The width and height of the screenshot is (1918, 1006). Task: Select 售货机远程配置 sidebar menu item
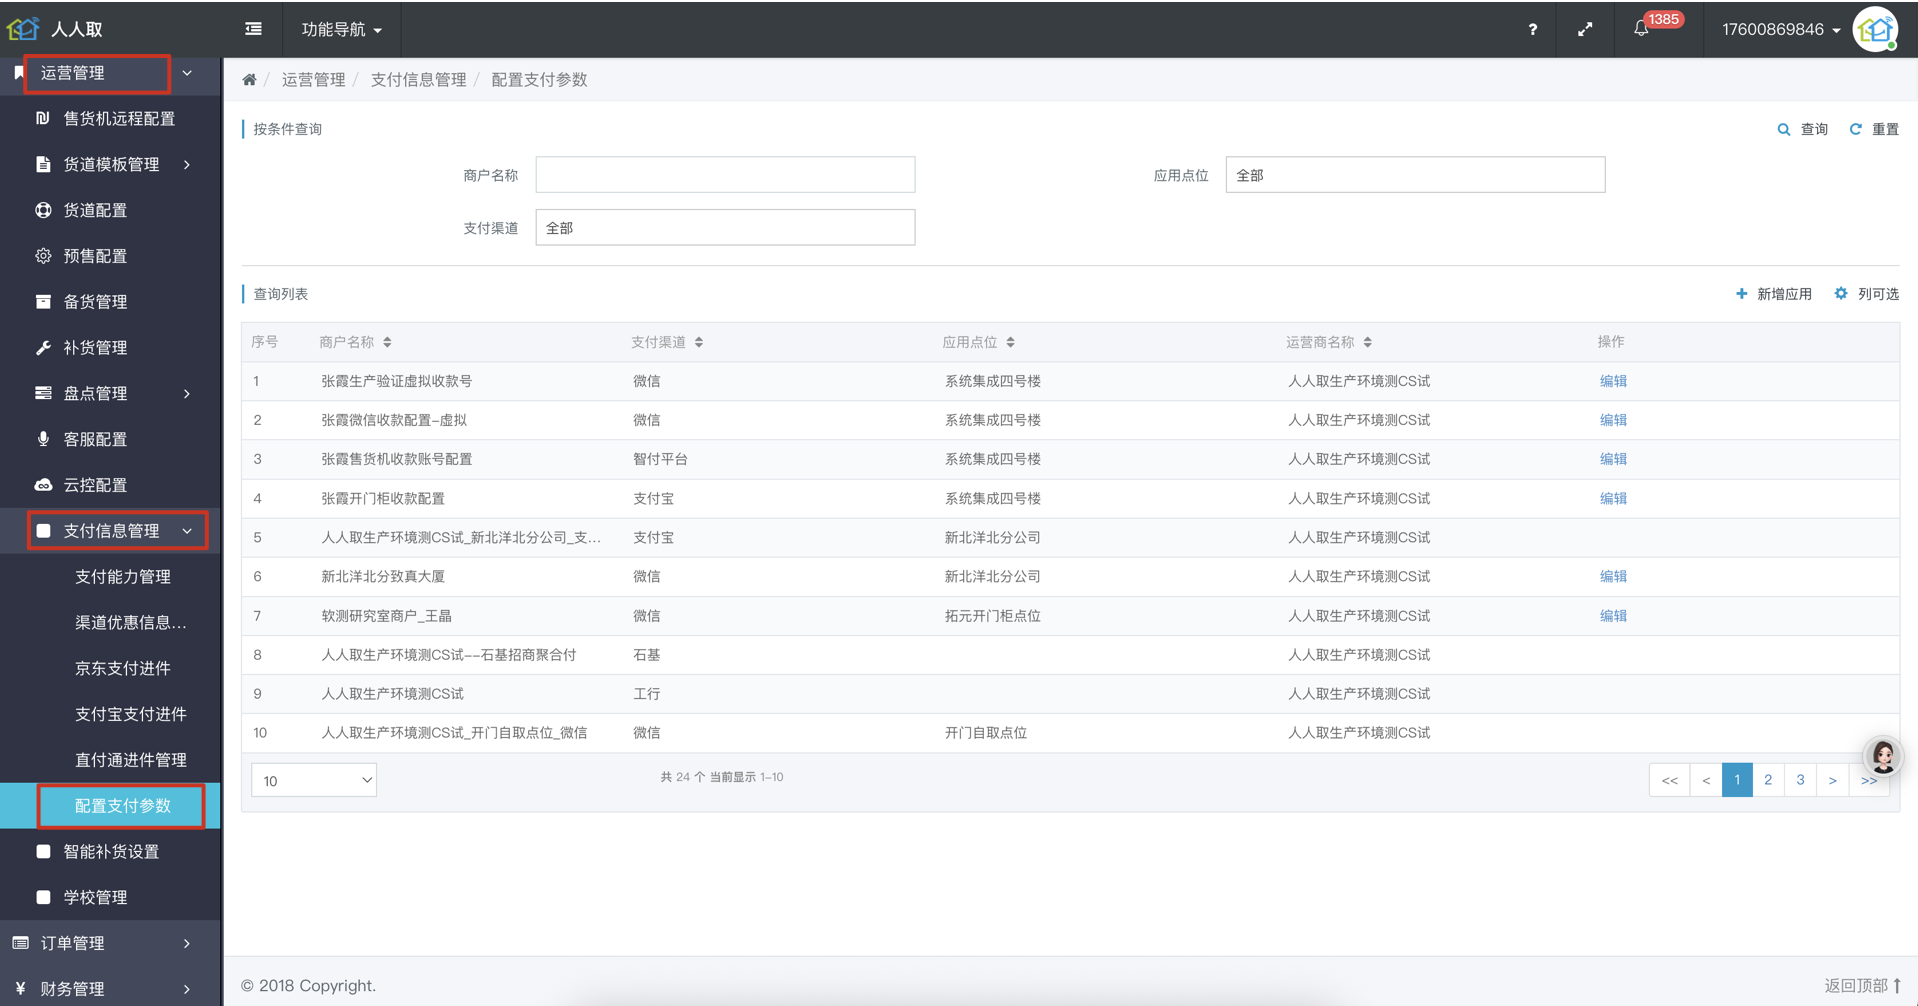coord(119,118)
